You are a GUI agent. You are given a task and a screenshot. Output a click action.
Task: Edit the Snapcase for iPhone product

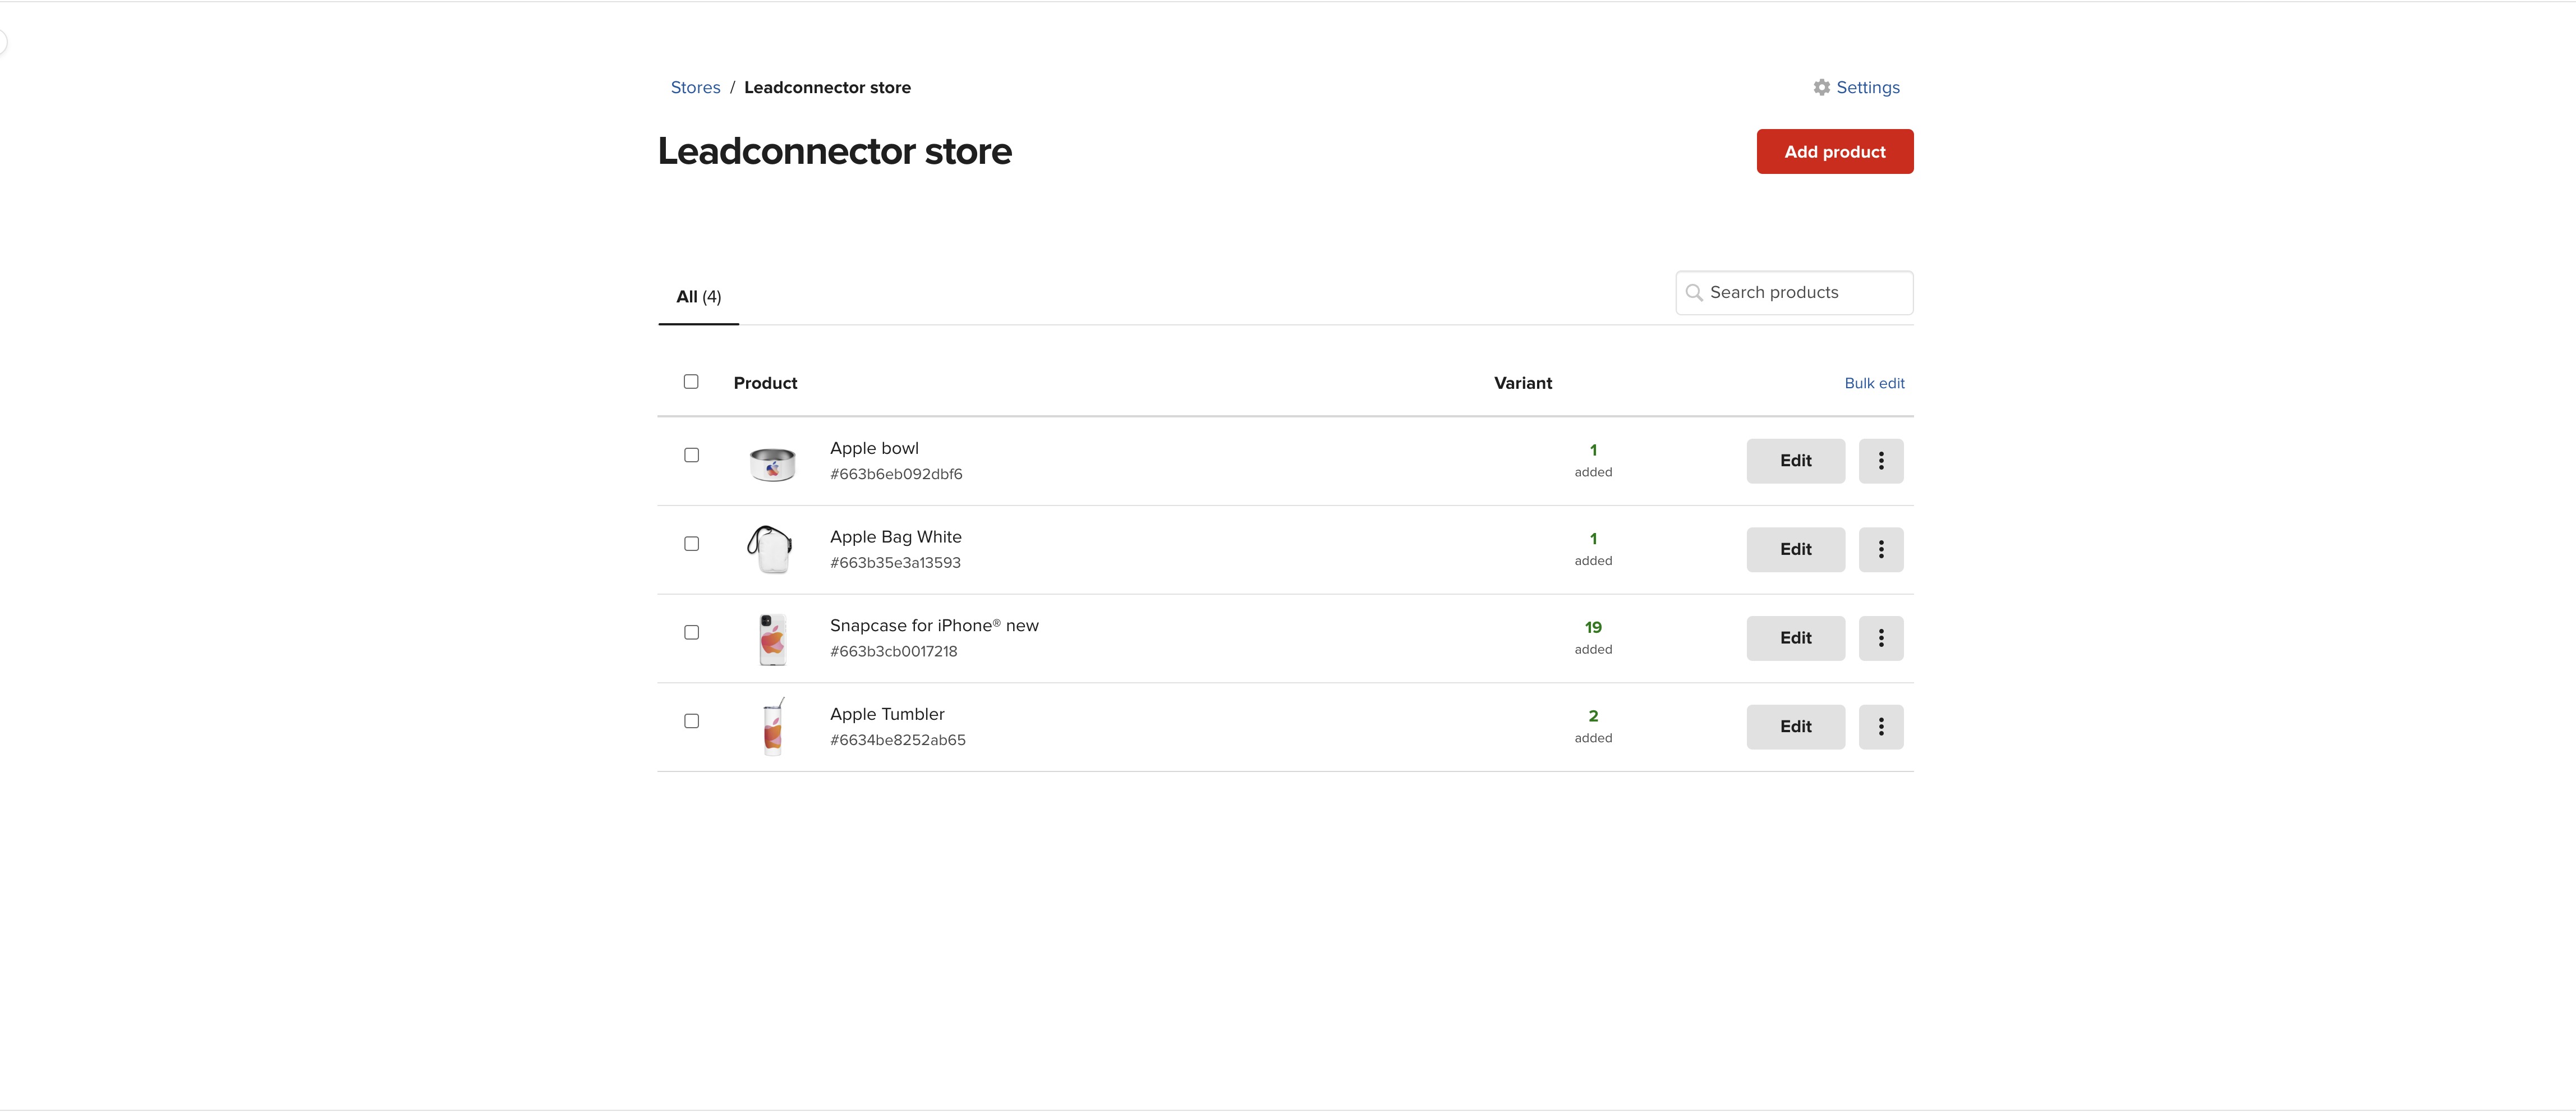pyautogui.click(x=1795, y=638)
